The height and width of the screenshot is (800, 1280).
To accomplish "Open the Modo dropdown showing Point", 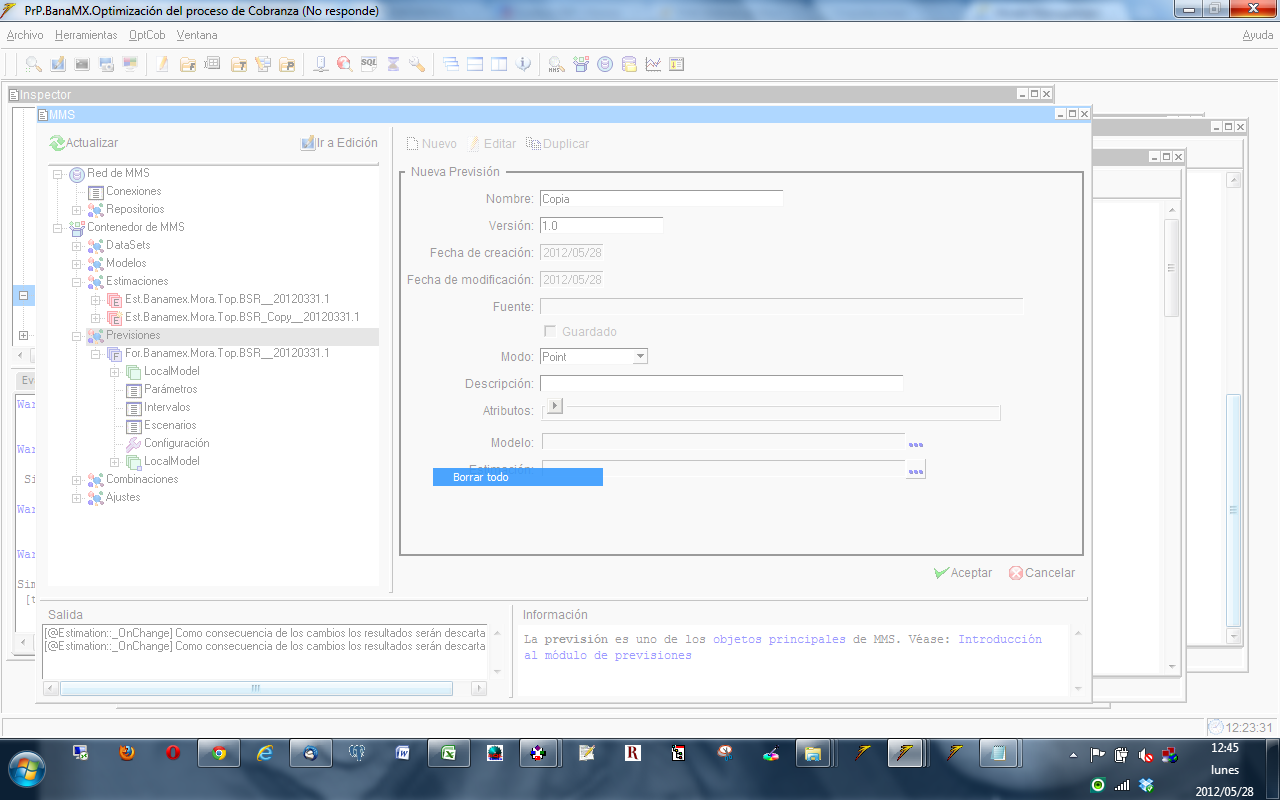I will [x=640, y=357].
